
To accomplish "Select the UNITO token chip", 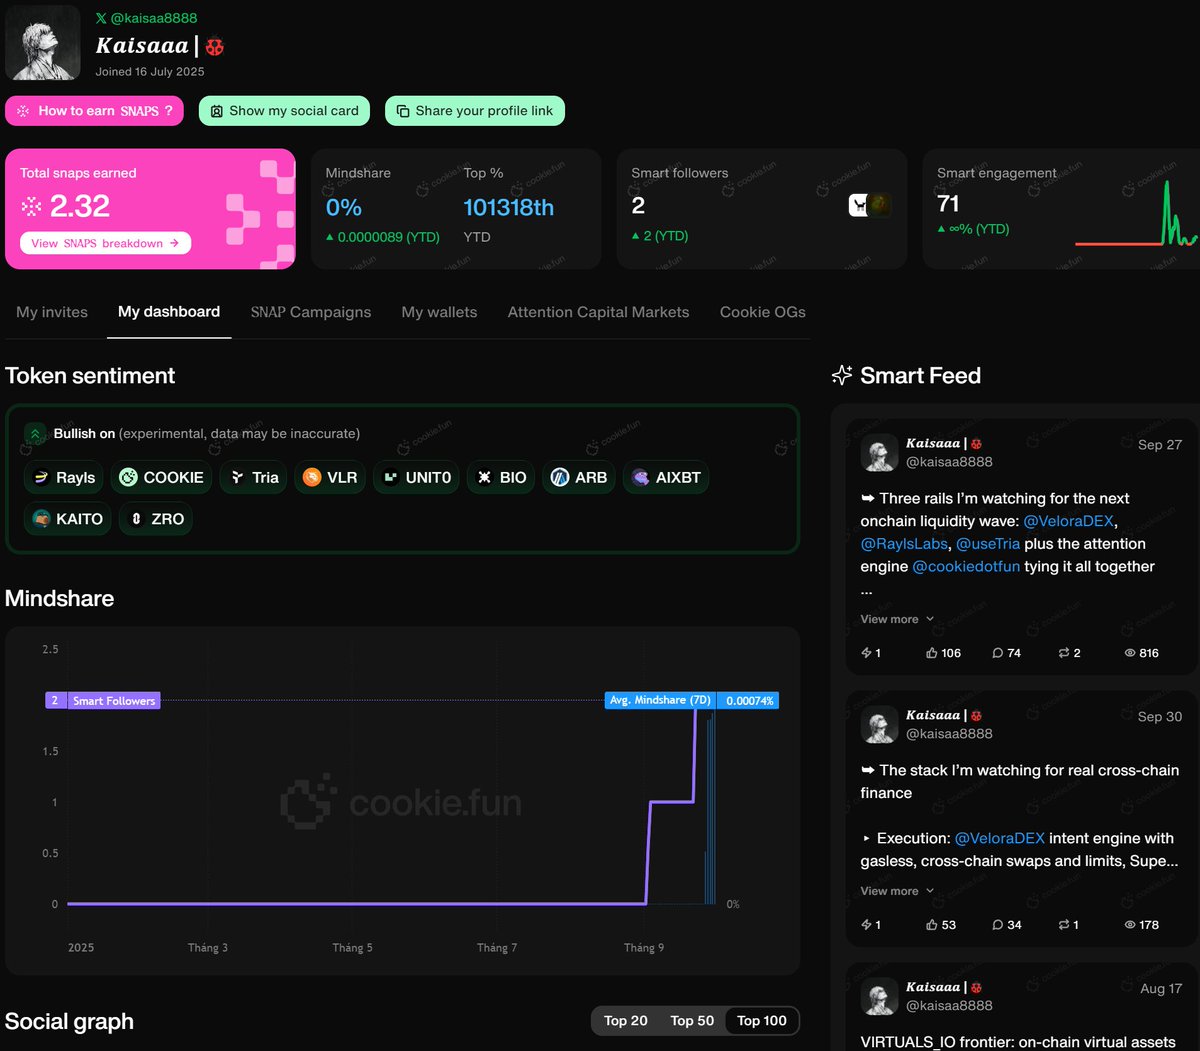I will [x=417, y=477].
